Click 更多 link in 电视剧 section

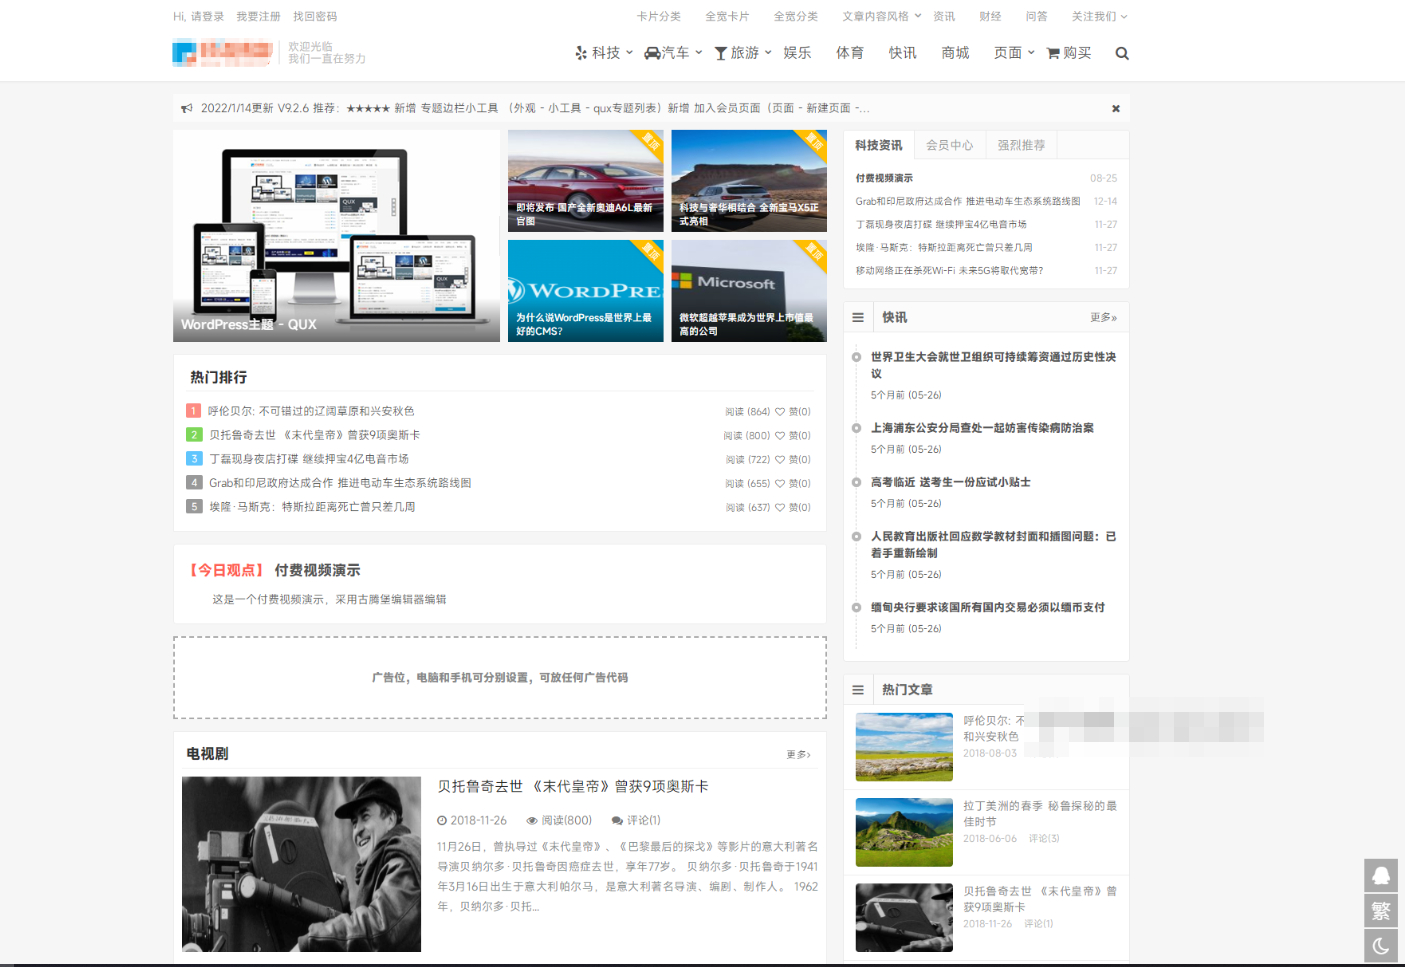tap(798, 754)
